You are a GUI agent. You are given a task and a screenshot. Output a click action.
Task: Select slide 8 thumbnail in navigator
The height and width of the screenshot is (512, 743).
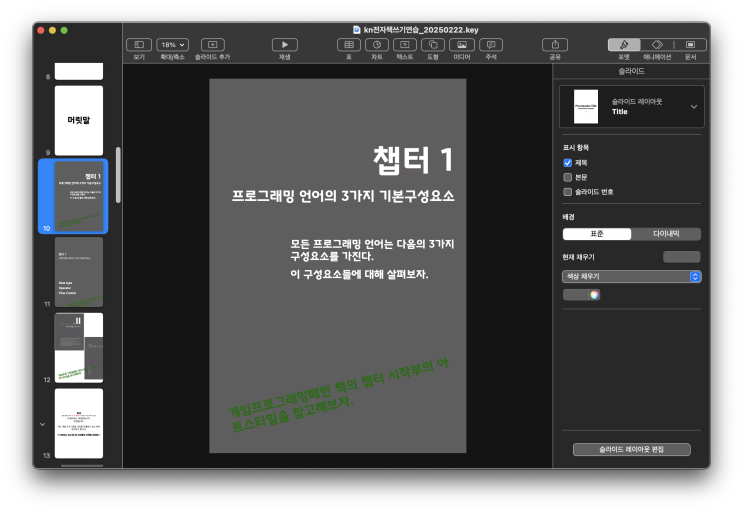79,71
